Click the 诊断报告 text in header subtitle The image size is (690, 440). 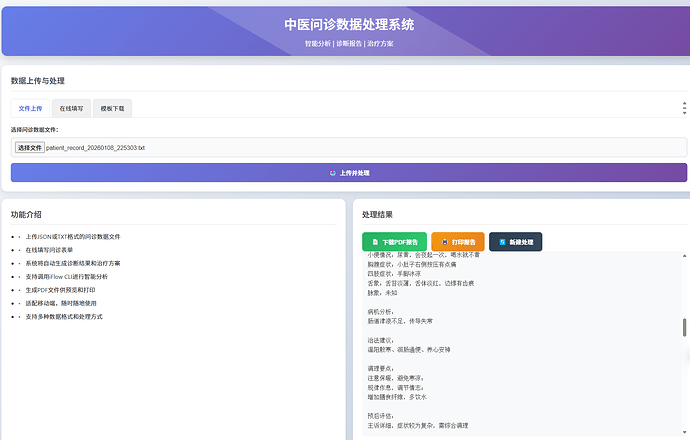pyautogui.click(x=349, y=44)
